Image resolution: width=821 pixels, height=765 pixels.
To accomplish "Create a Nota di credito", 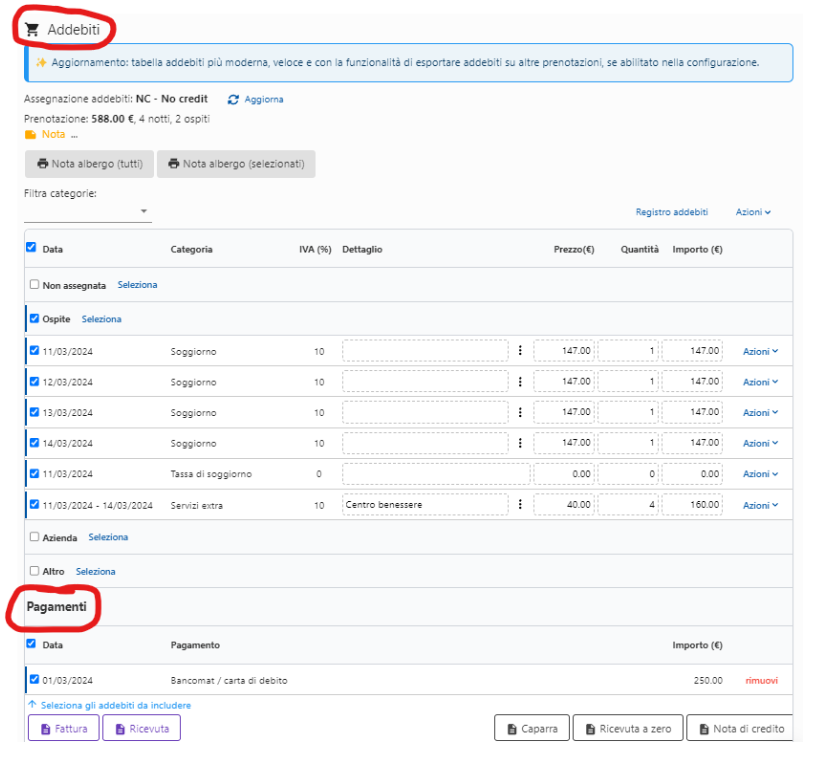I will (x=740, y=729).
